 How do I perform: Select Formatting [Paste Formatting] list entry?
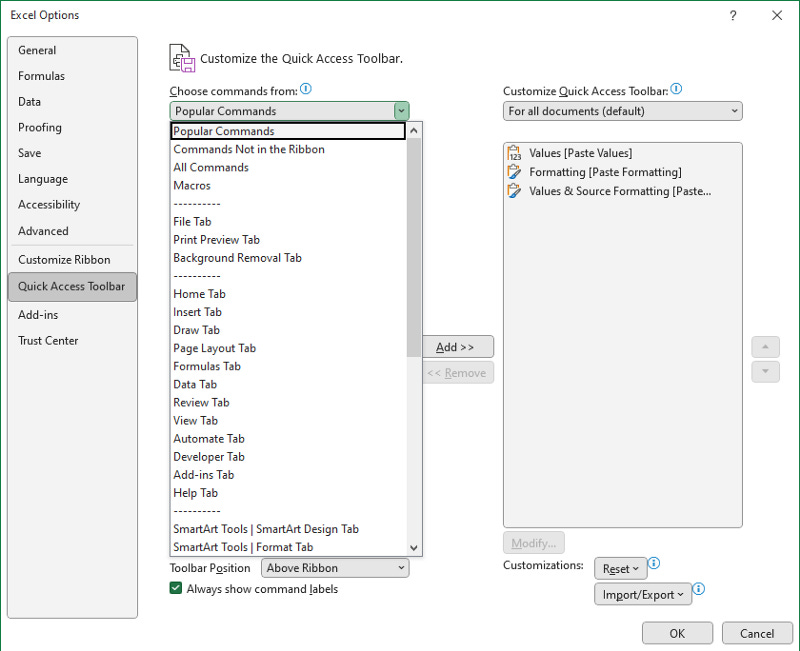(622, 172)
